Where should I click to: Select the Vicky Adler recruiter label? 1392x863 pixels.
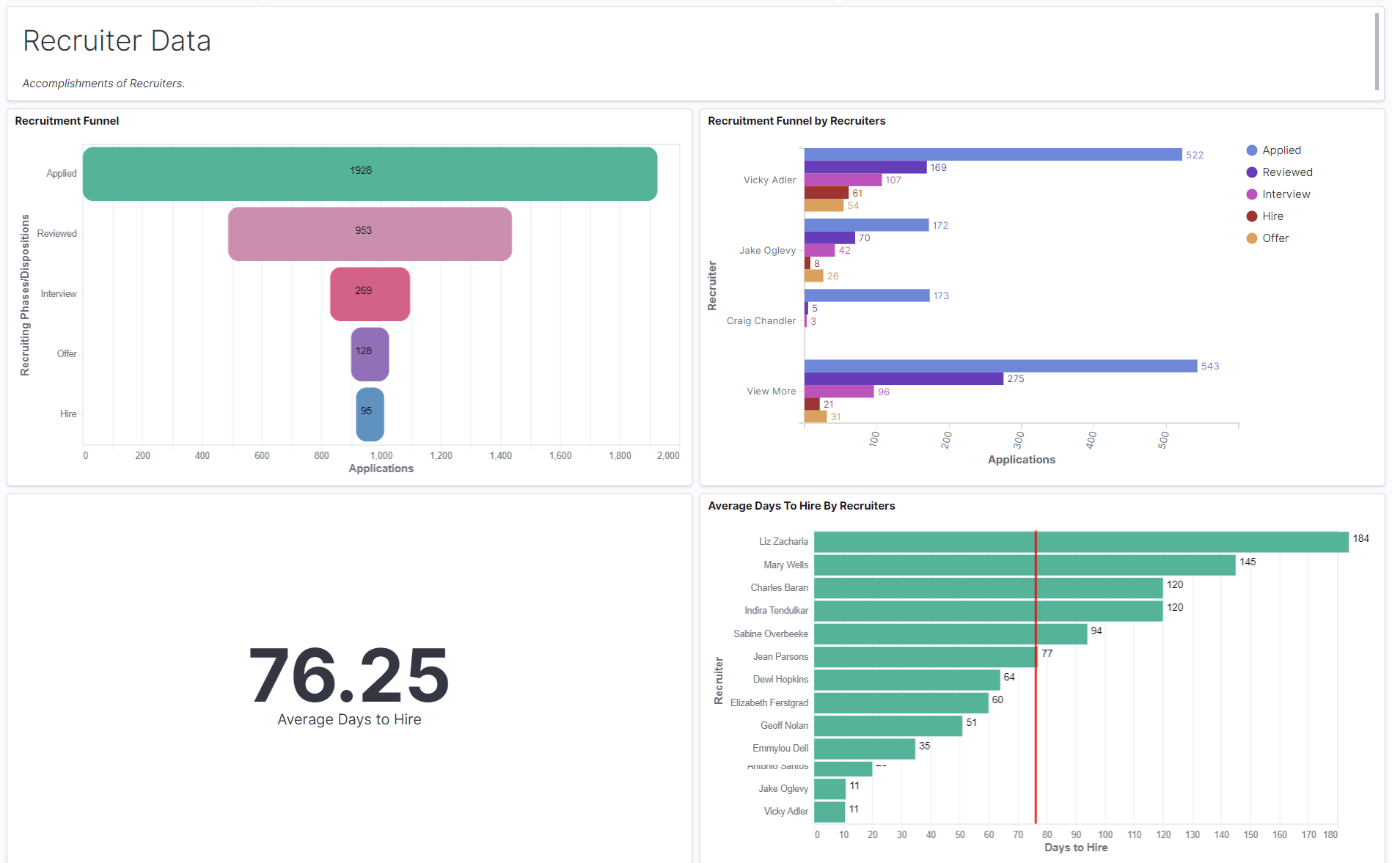(x=768, y=179)
